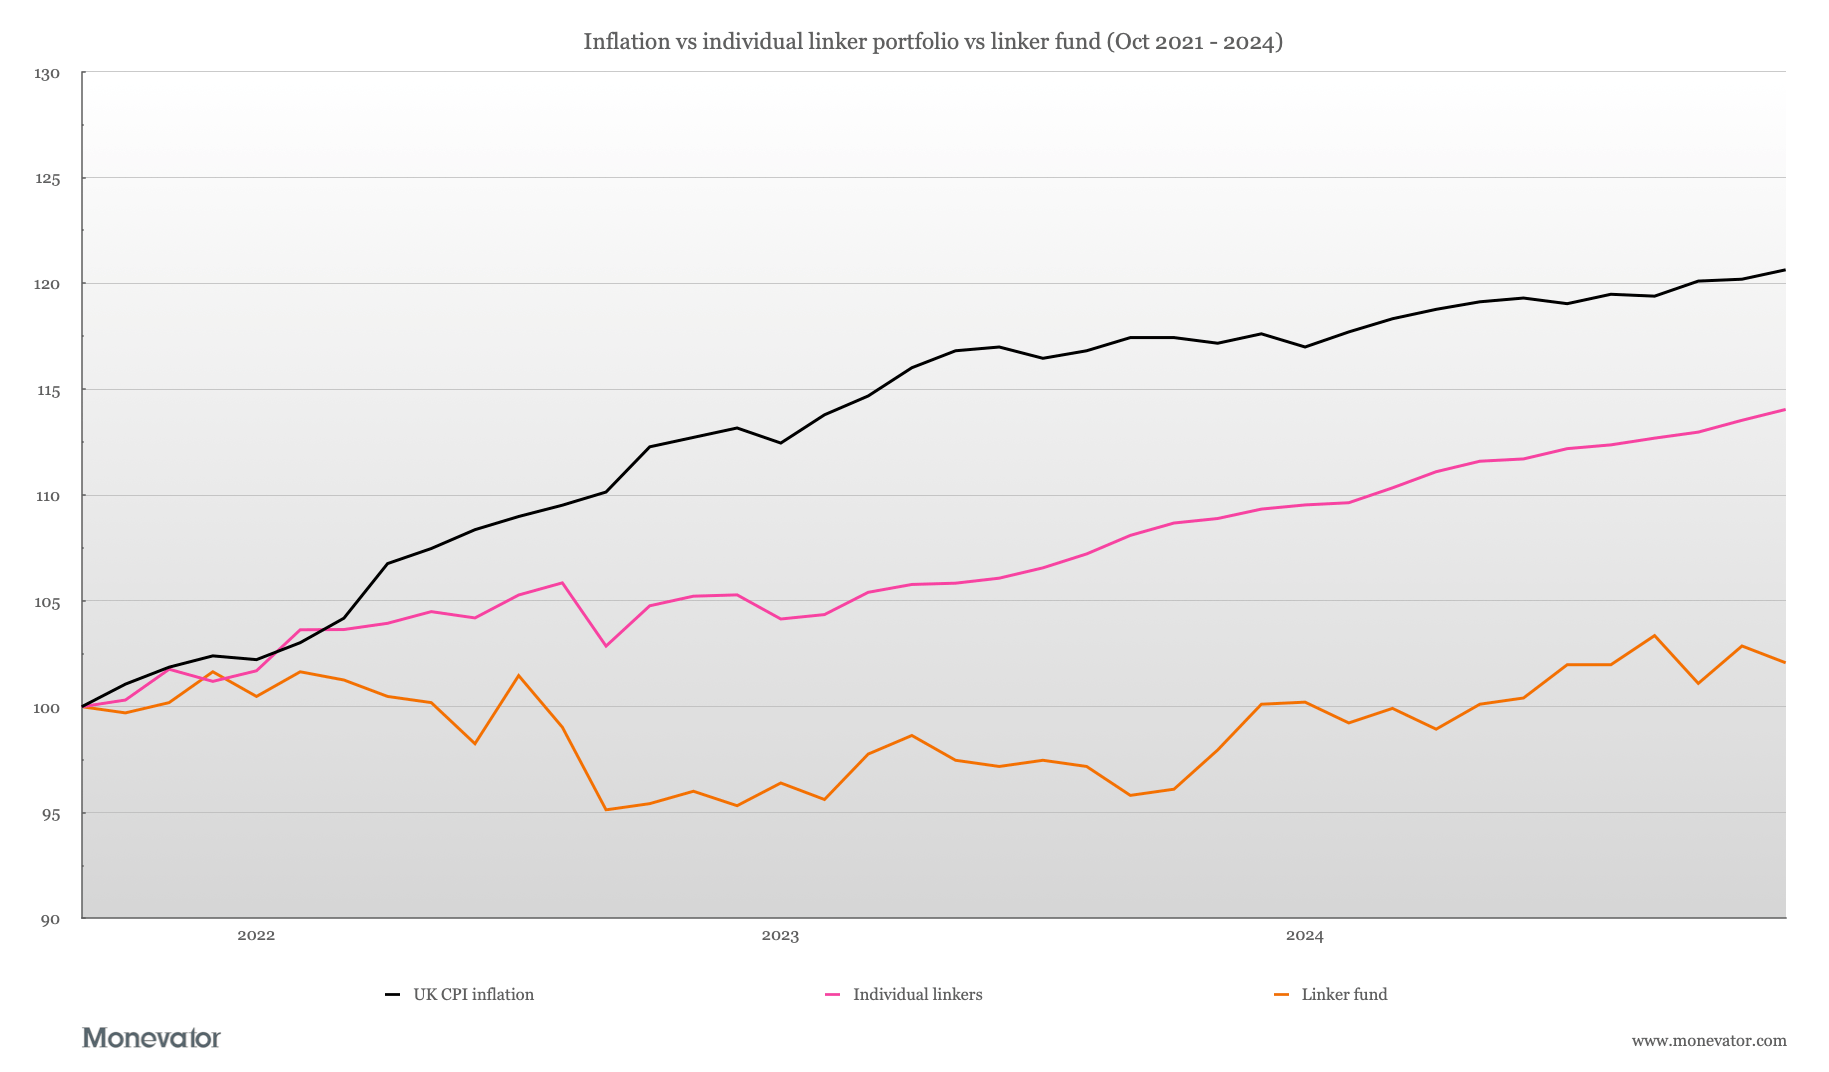Click the 125 y-axis label

[47, 180]
